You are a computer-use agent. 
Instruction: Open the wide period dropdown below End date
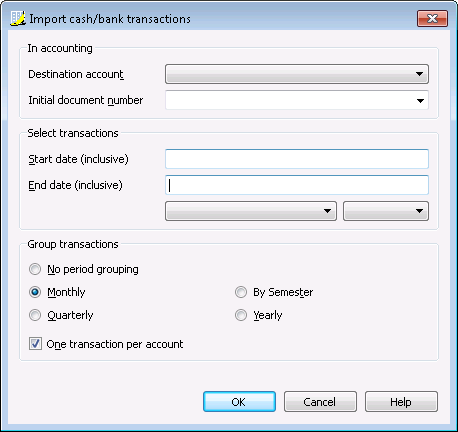[251, 211]
